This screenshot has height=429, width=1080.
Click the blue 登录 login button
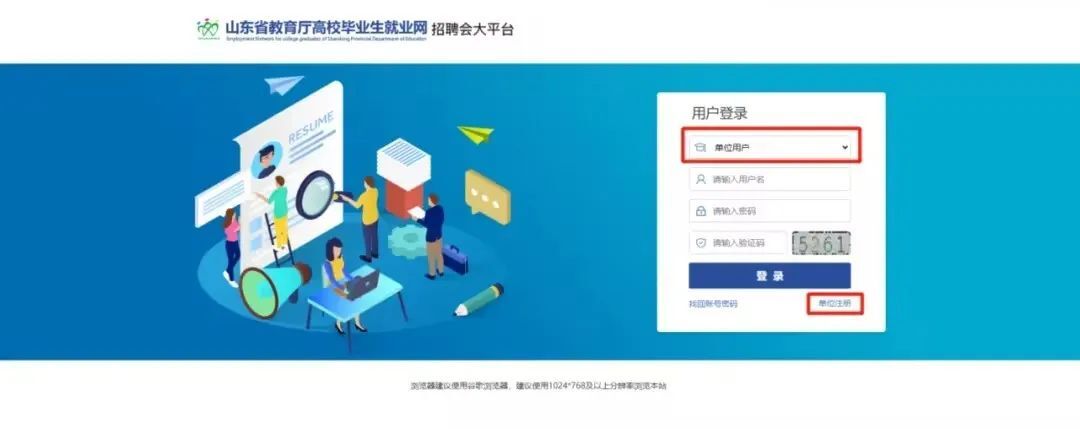pyautogui.click(x=769, y=275)
